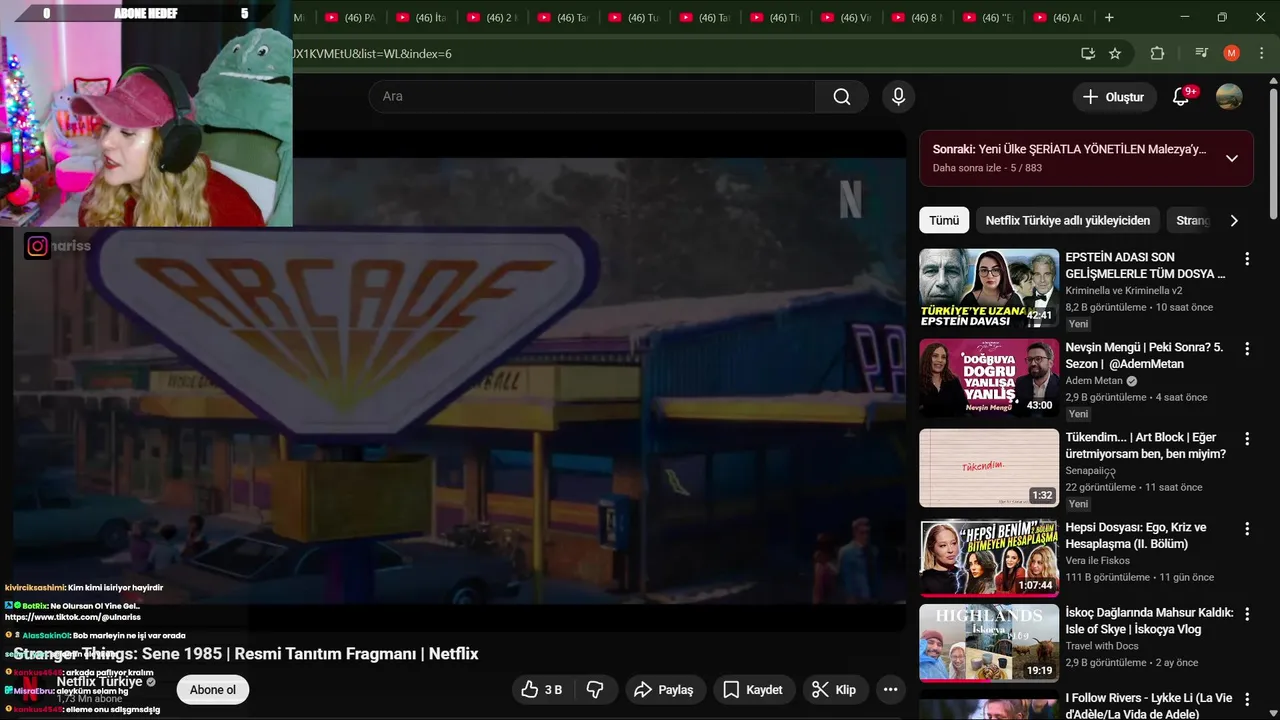Subscribe with Abone ol button

(213, 690)
